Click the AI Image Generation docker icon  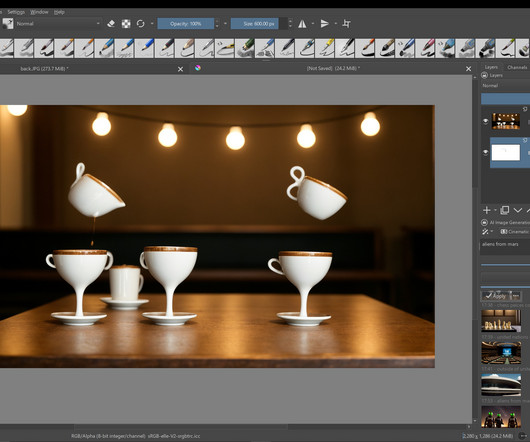484,222
